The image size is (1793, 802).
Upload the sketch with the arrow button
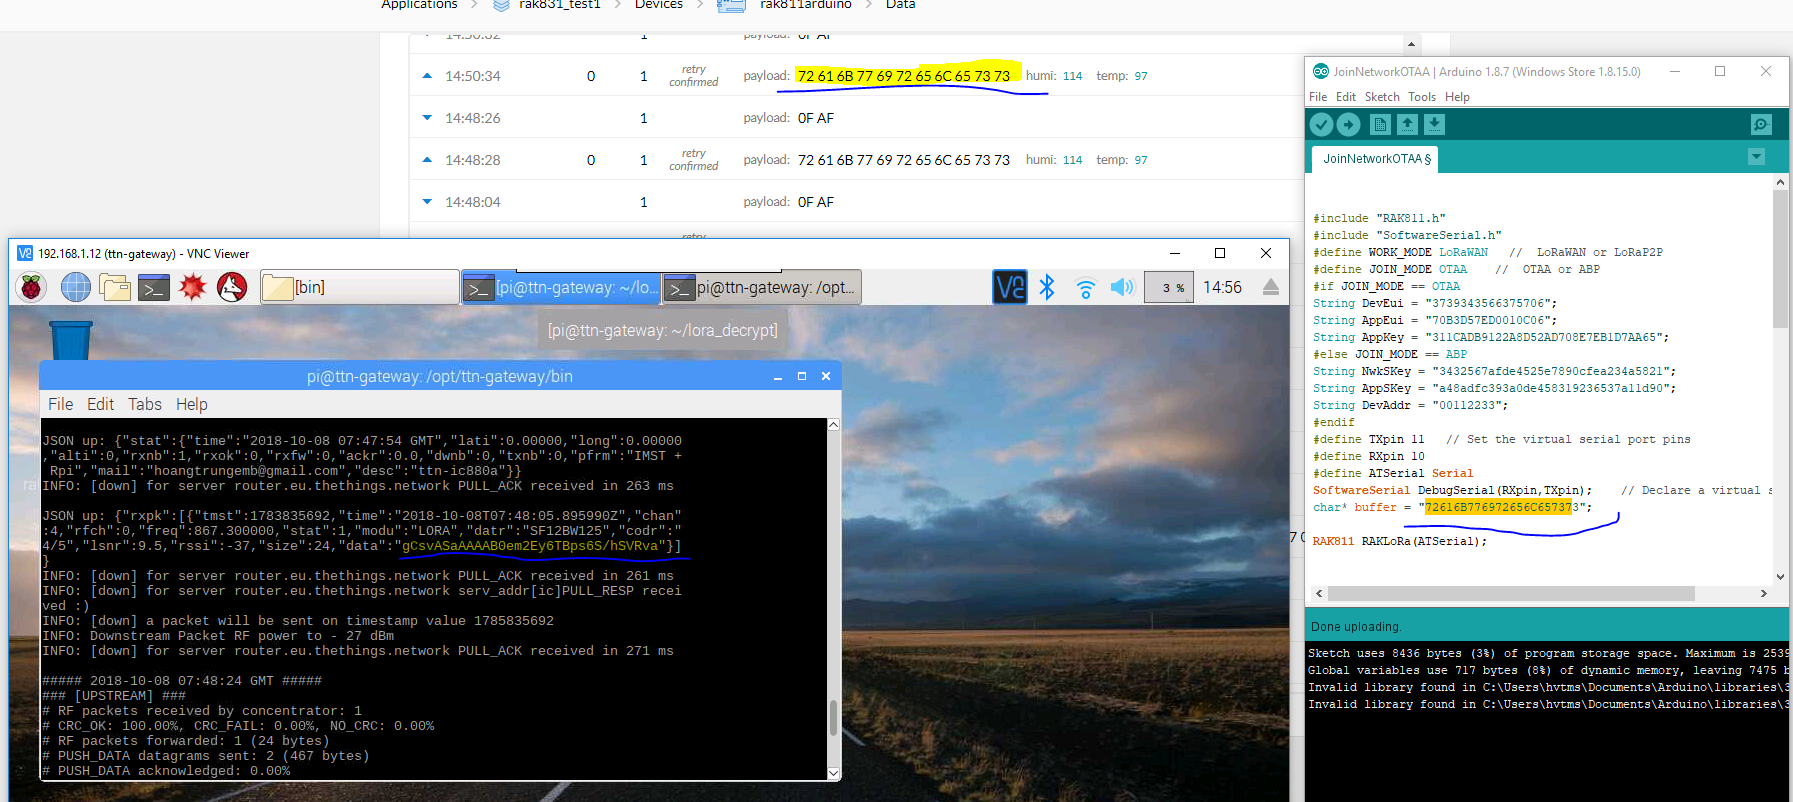1348,124
